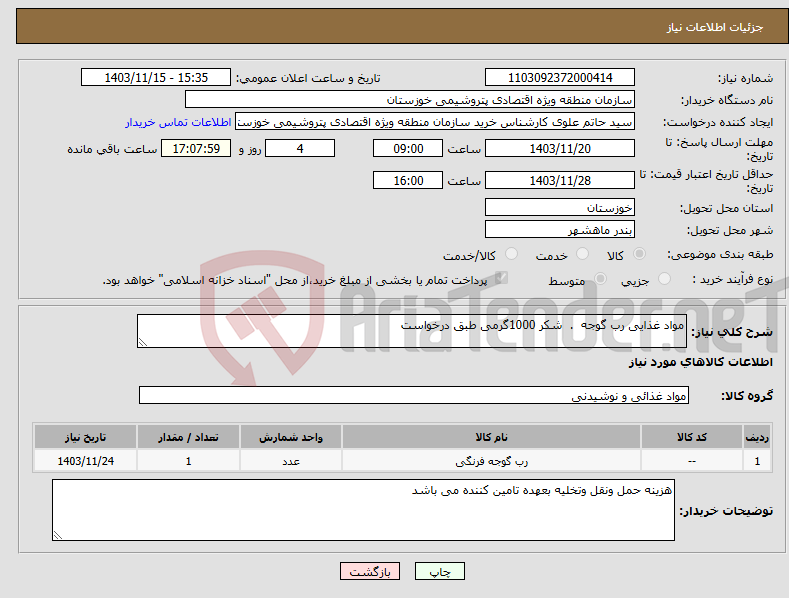Screen dimensions: 789x598
Task: Click the general need description text area
Action: 412,331
